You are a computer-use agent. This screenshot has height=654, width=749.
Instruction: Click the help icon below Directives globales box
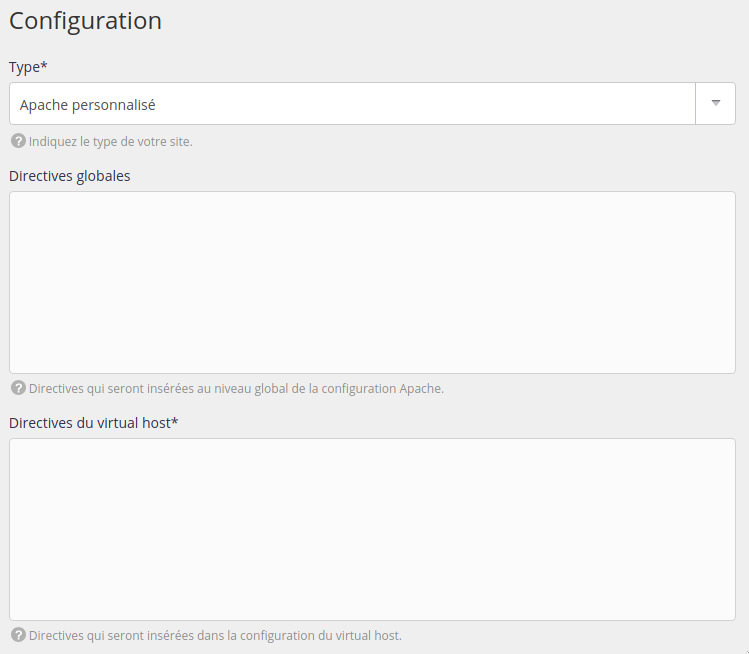(x=18, y=388)
